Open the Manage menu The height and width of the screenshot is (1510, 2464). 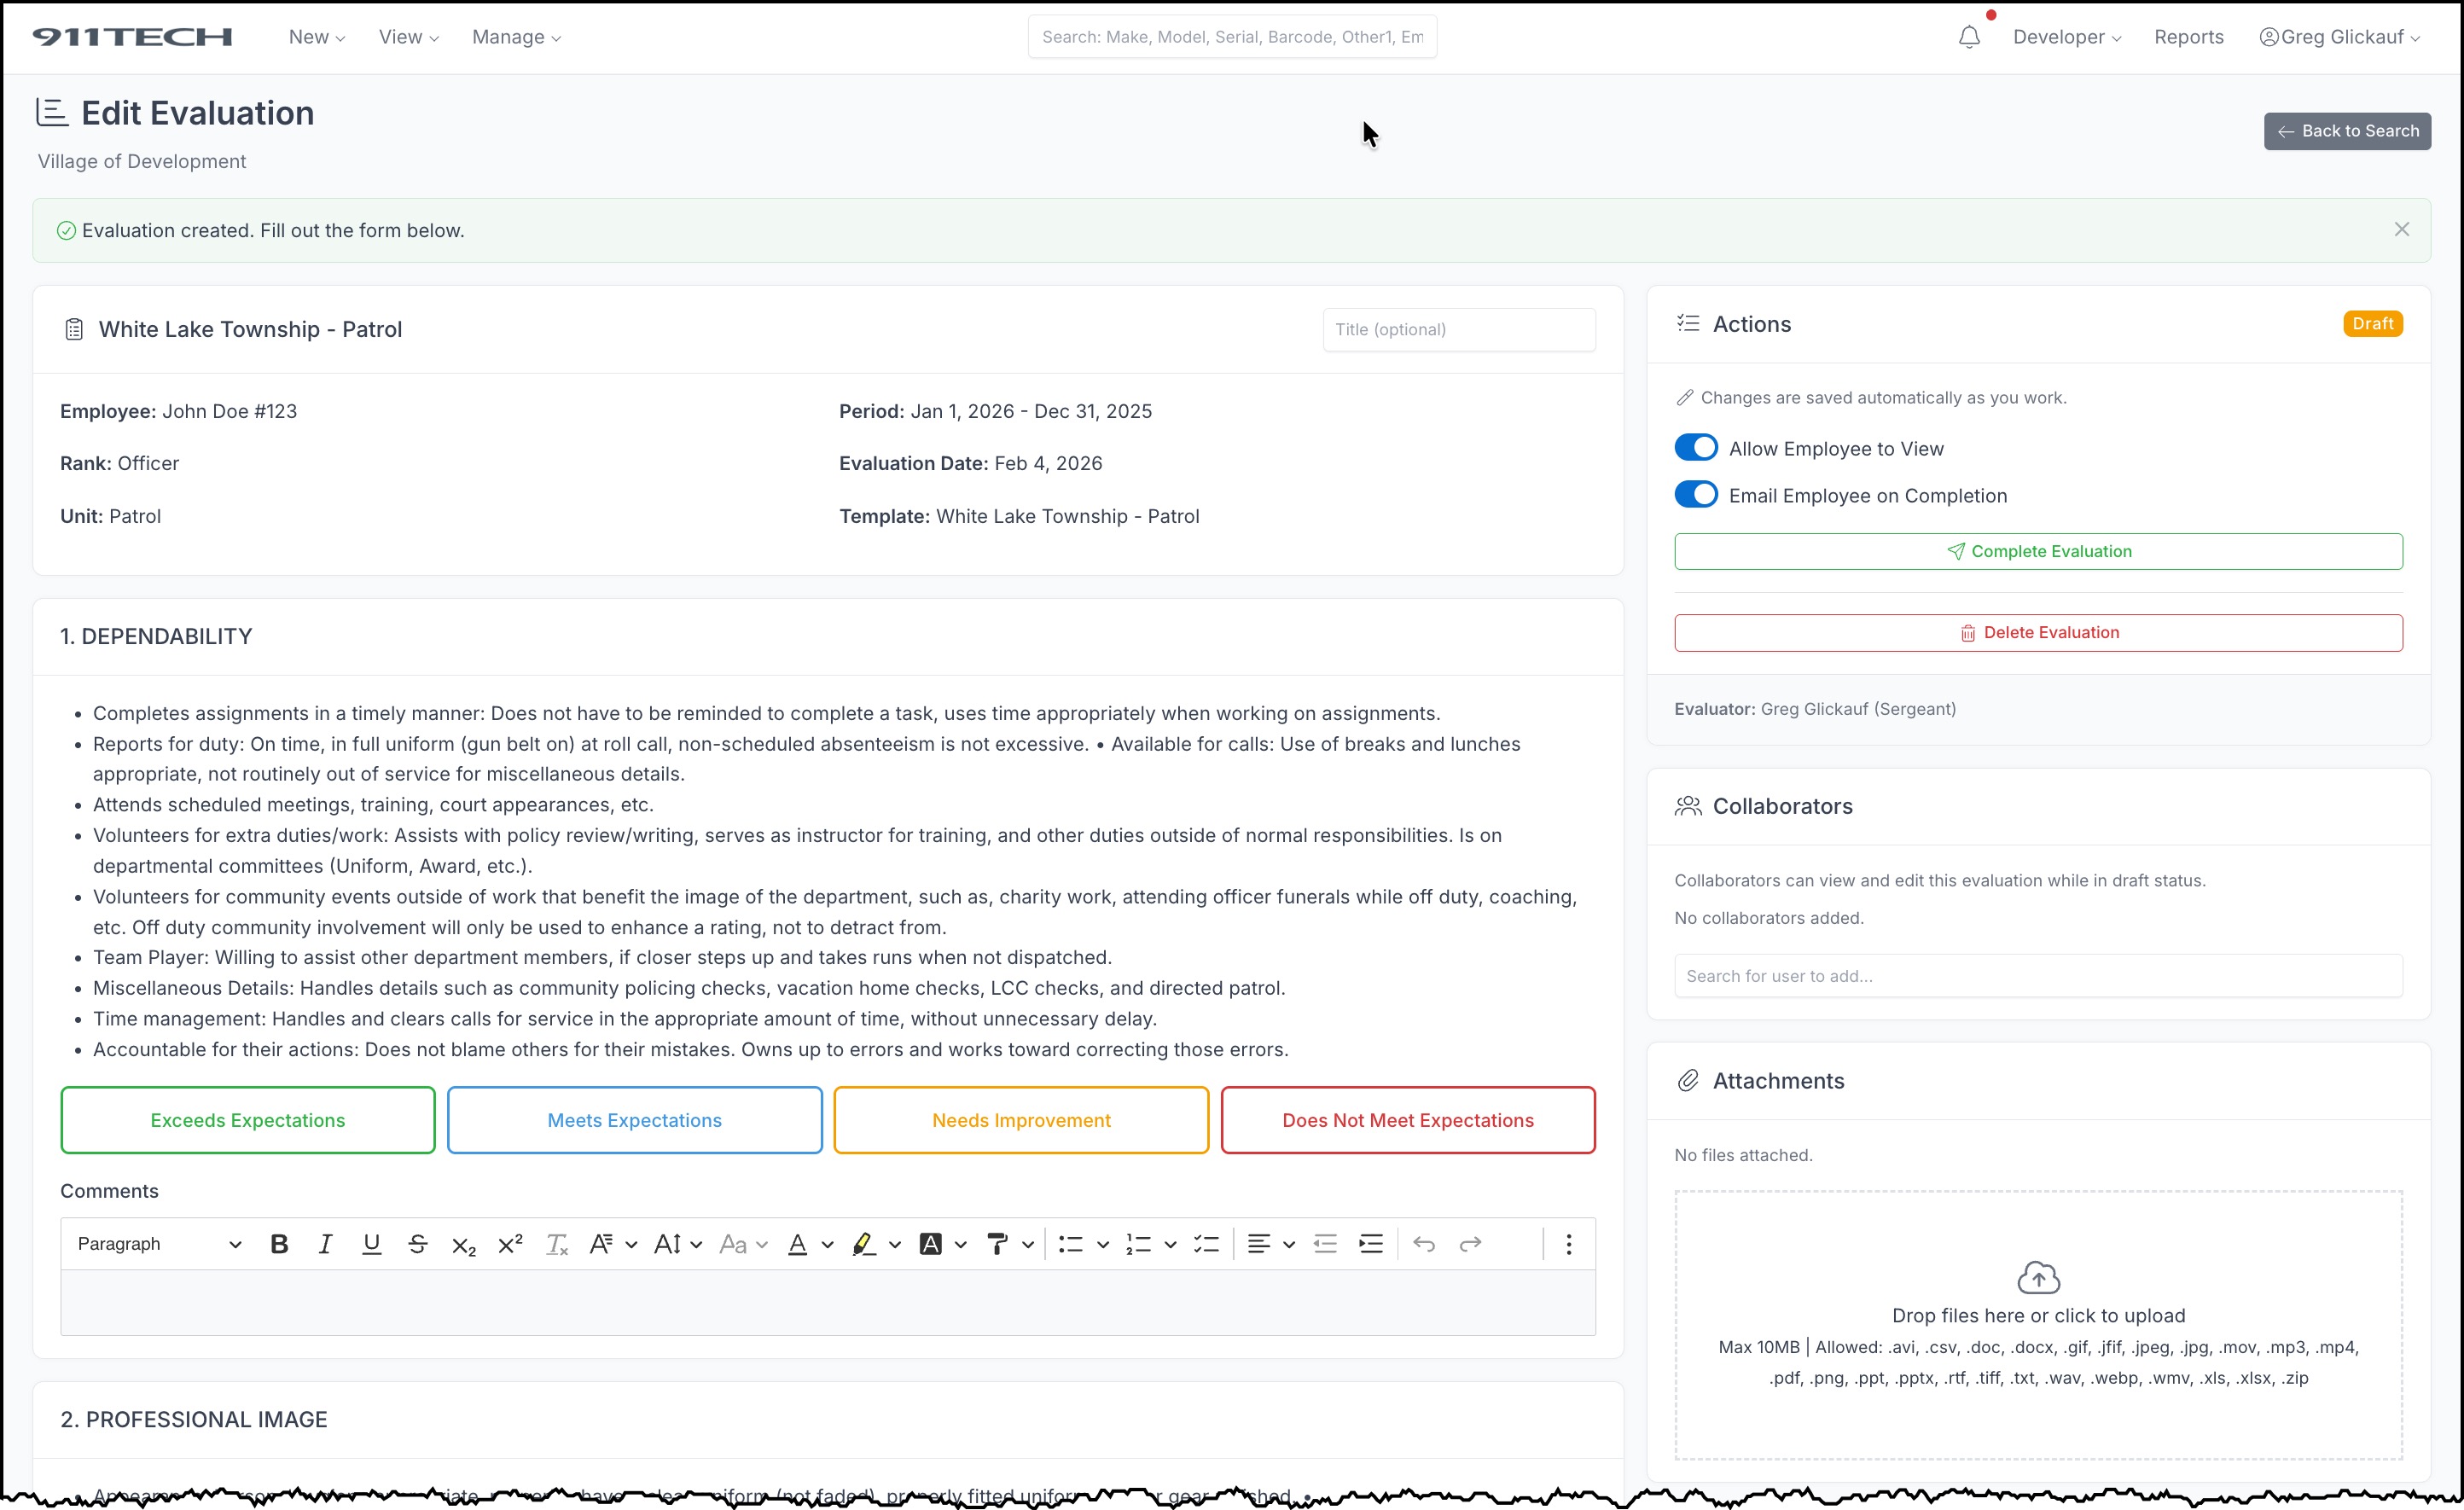[x=516, y=37]
